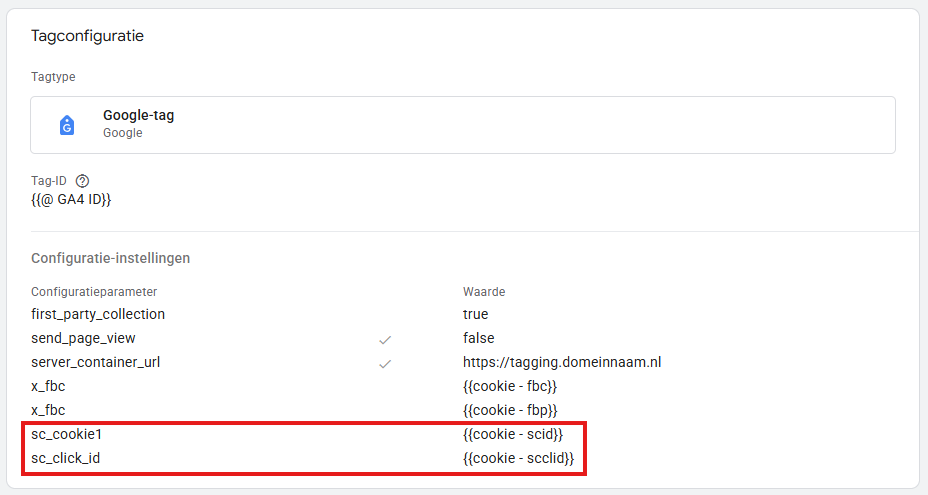Click the https://tagging.domeinnaam.nl URL value

coord(562,362)
